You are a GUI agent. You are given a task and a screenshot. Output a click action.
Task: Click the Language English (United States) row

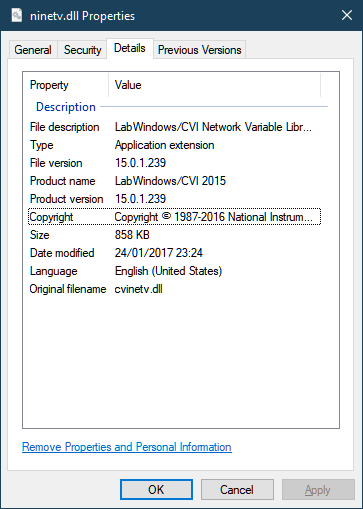coord(175,271)
